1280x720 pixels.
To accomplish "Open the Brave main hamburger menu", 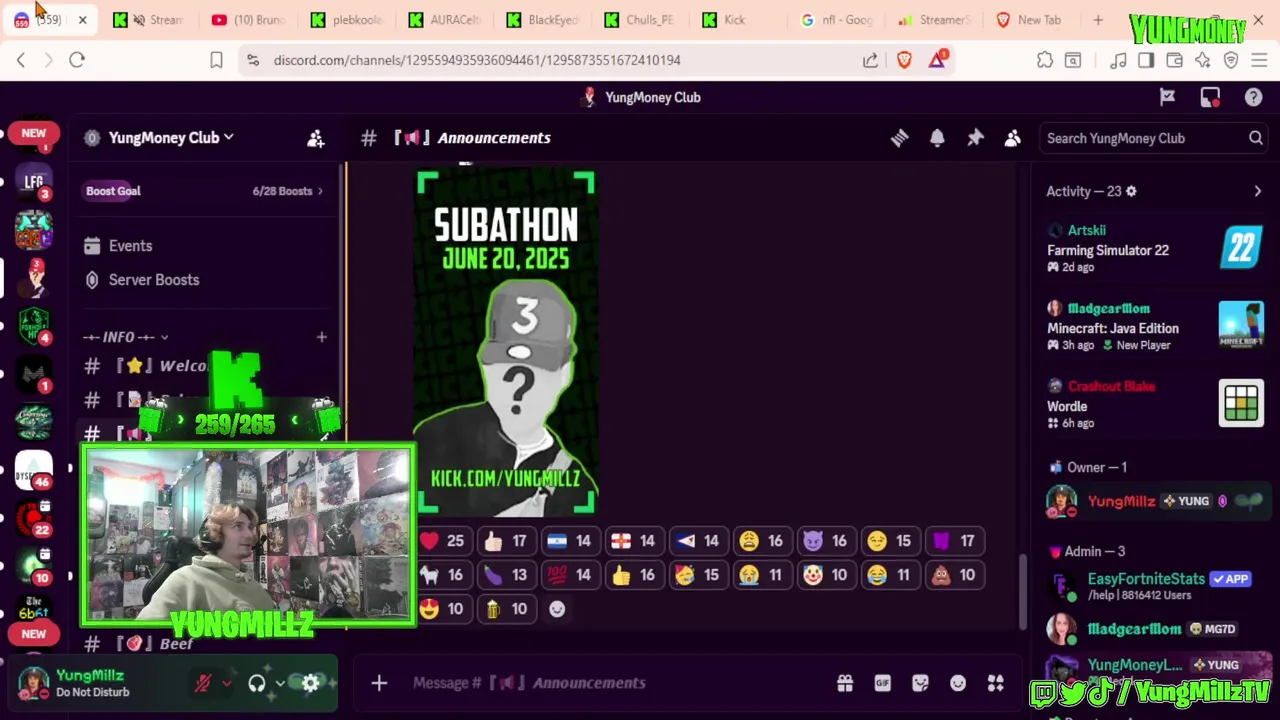I will pyautogui.click(x=1259, y=60).
